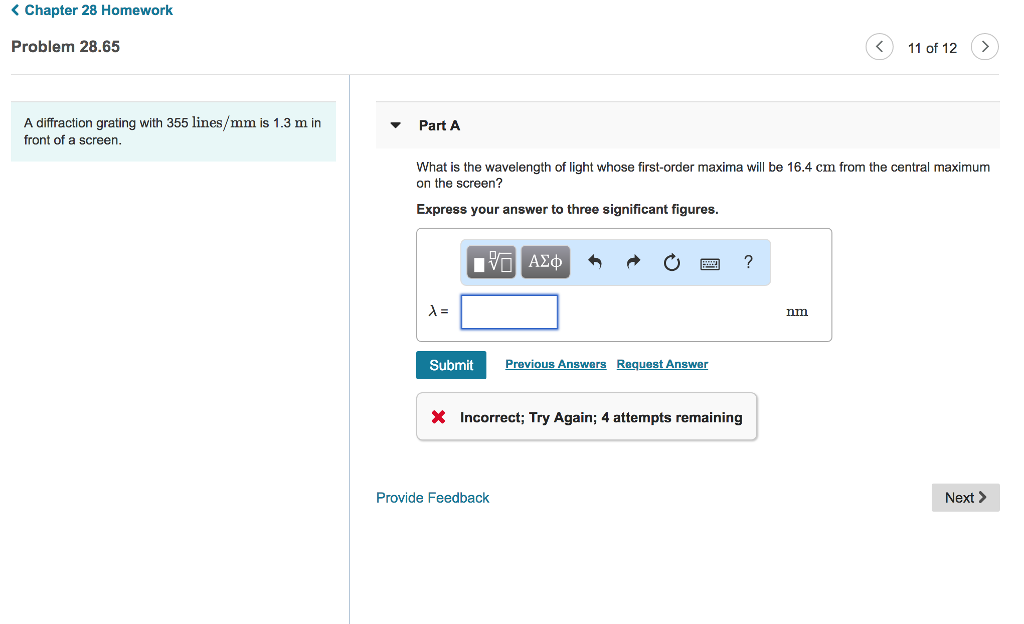Screen dimensions: 1024x624
Task: Collapse the Part A section triangle
Action: [395, 126]
